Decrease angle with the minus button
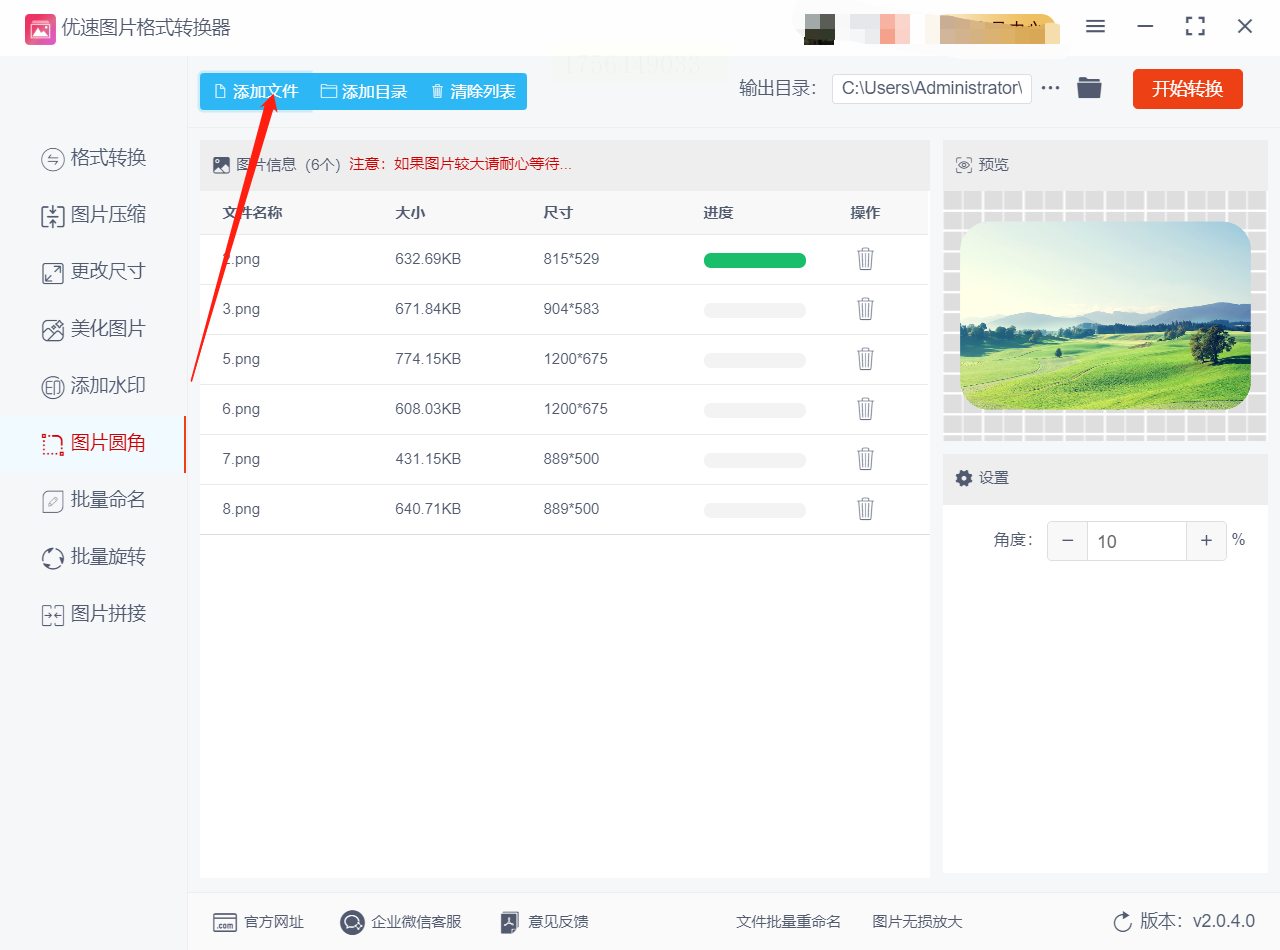Screen dimensions: 1280x950 coord(1067,541)
